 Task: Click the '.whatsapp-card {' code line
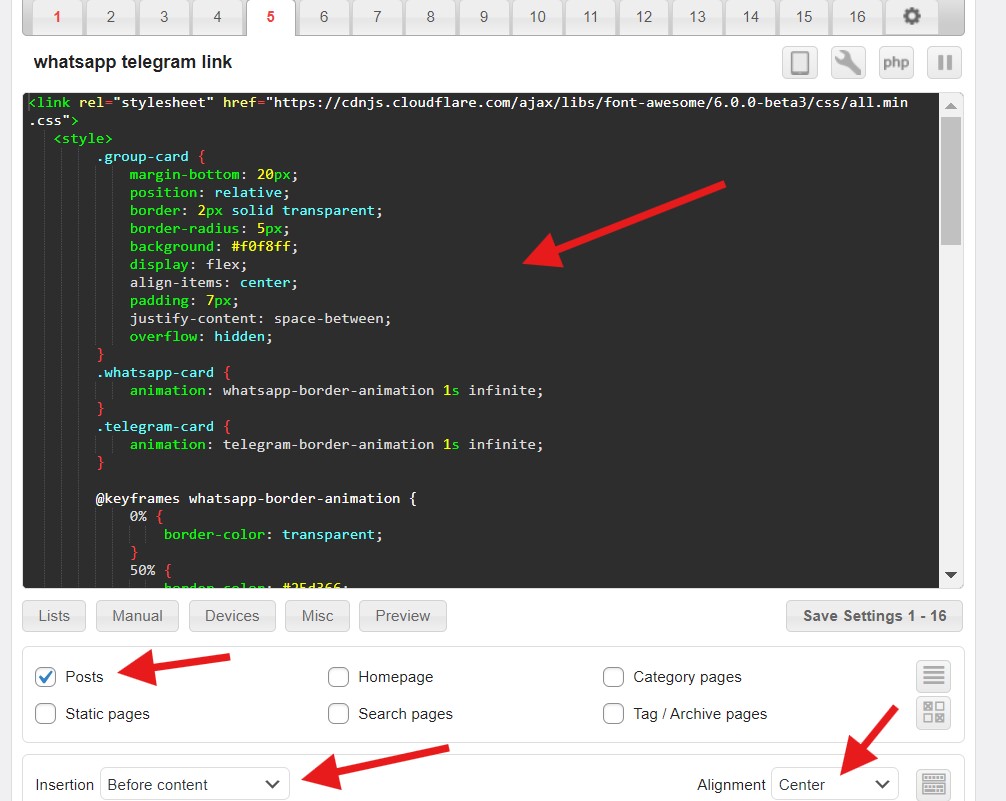pyautogui.click(x=164, y=372)
